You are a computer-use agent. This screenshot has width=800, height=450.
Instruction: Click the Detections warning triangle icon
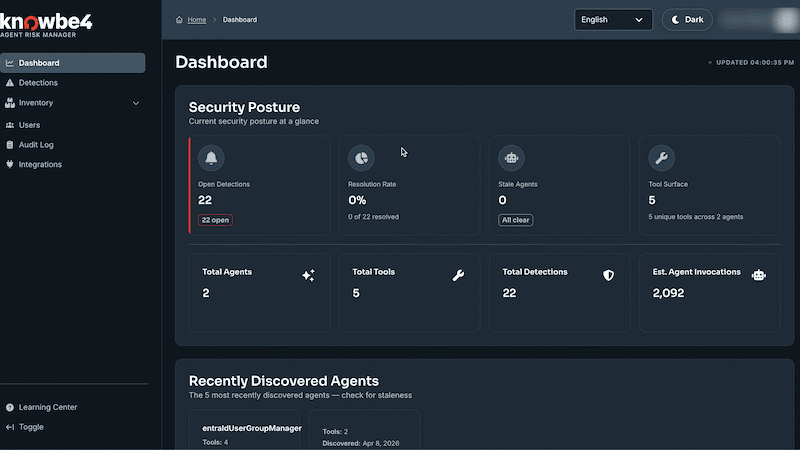coord(10,83)
